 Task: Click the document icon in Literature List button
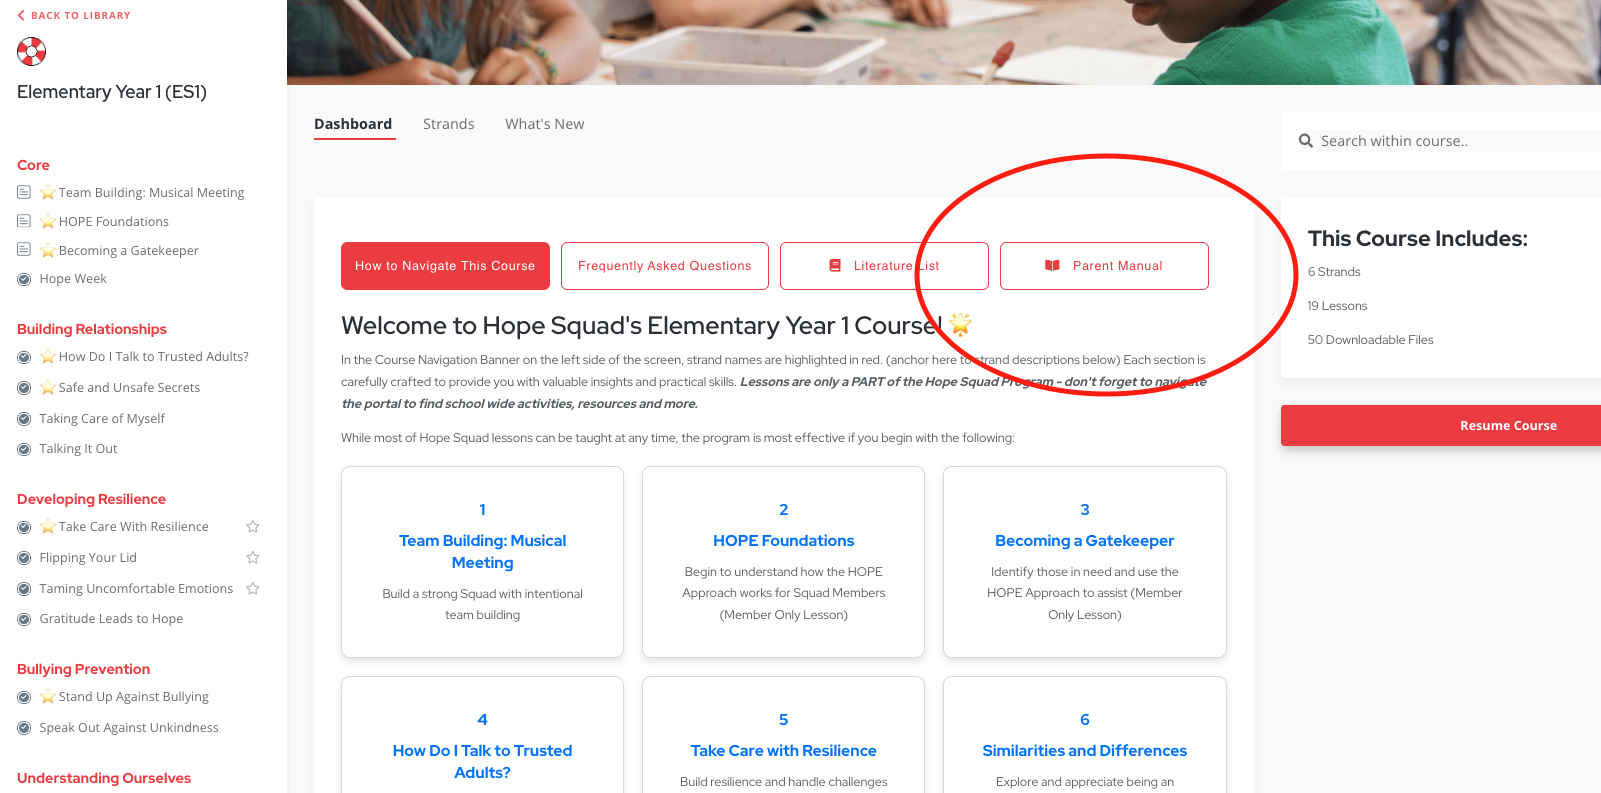pos(835,266)
